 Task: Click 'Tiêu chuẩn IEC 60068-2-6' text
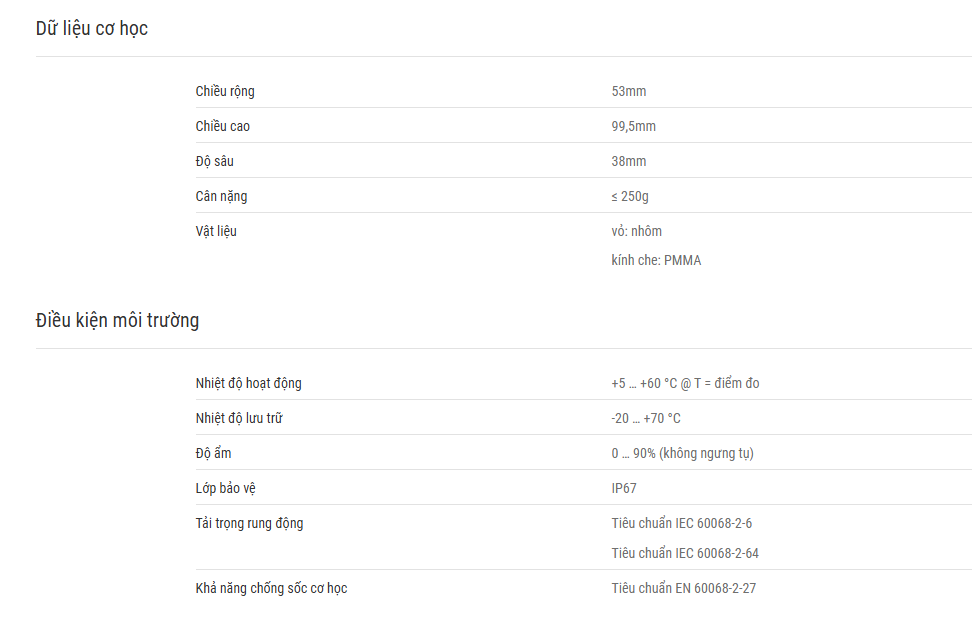click(681, 523)
